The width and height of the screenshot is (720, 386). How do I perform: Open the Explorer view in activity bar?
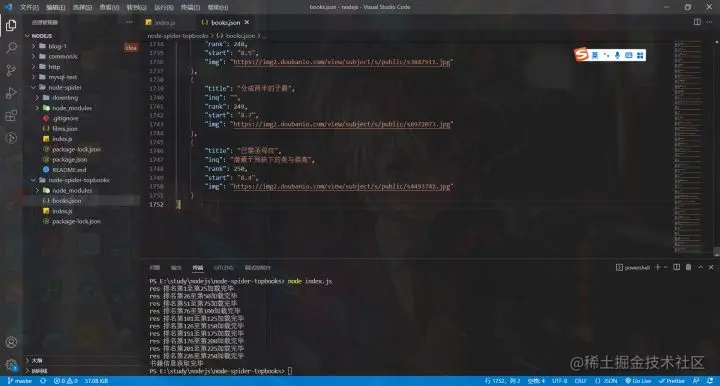[11, 25]
